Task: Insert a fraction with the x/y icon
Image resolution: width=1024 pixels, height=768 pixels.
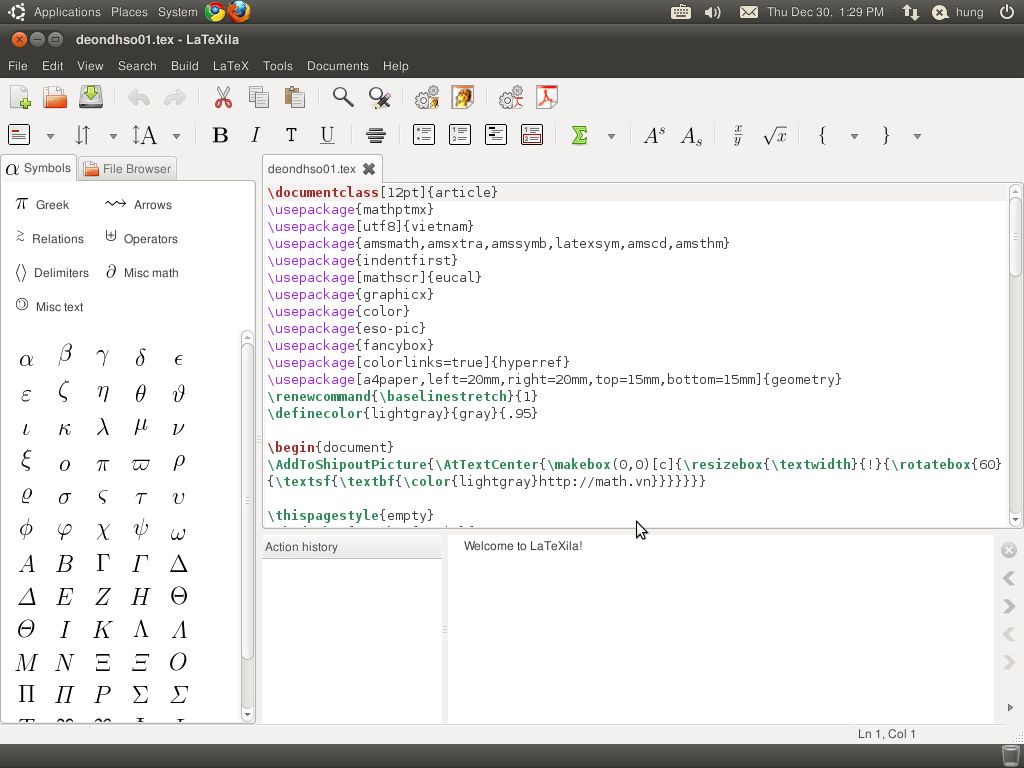Action: [x=738, y=135]
